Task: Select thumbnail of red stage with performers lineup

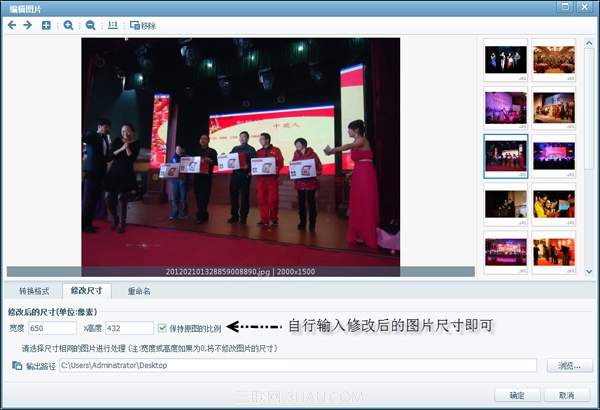Action: 505,252
